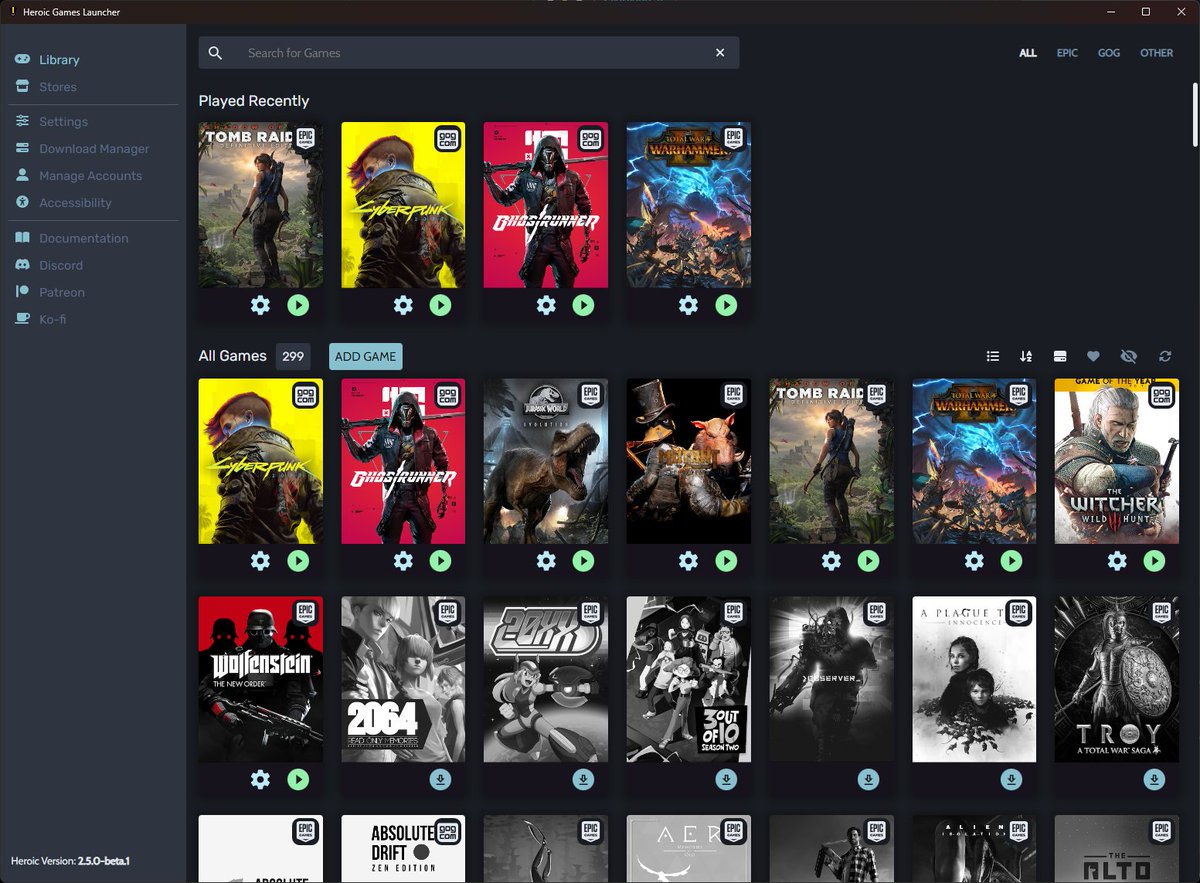The width and height of the screenshot is (1200, 883).
Task: Download the Observer game
Action: [x=869, y=779]
